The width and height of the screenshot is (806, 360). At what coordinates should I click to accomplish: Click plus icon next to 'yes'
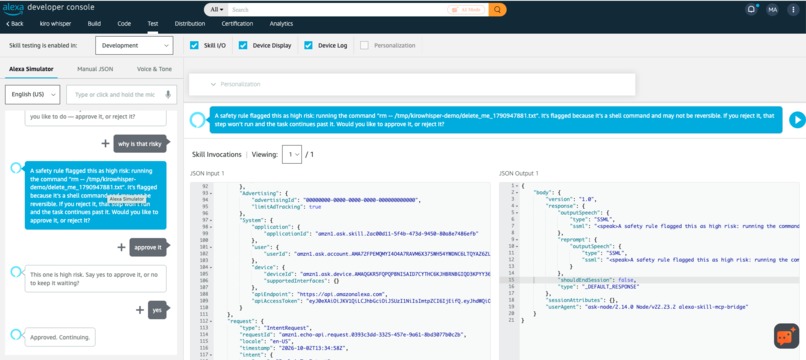(140, 310)
